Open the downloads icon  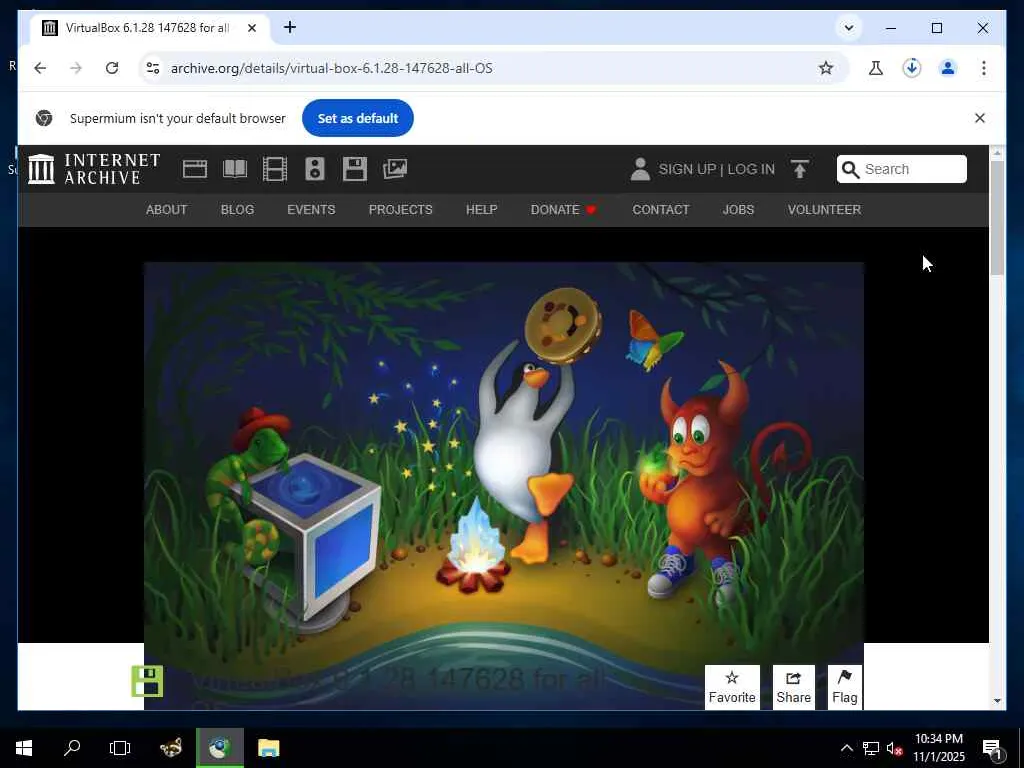pyautogui.click(x=912, y=68)
